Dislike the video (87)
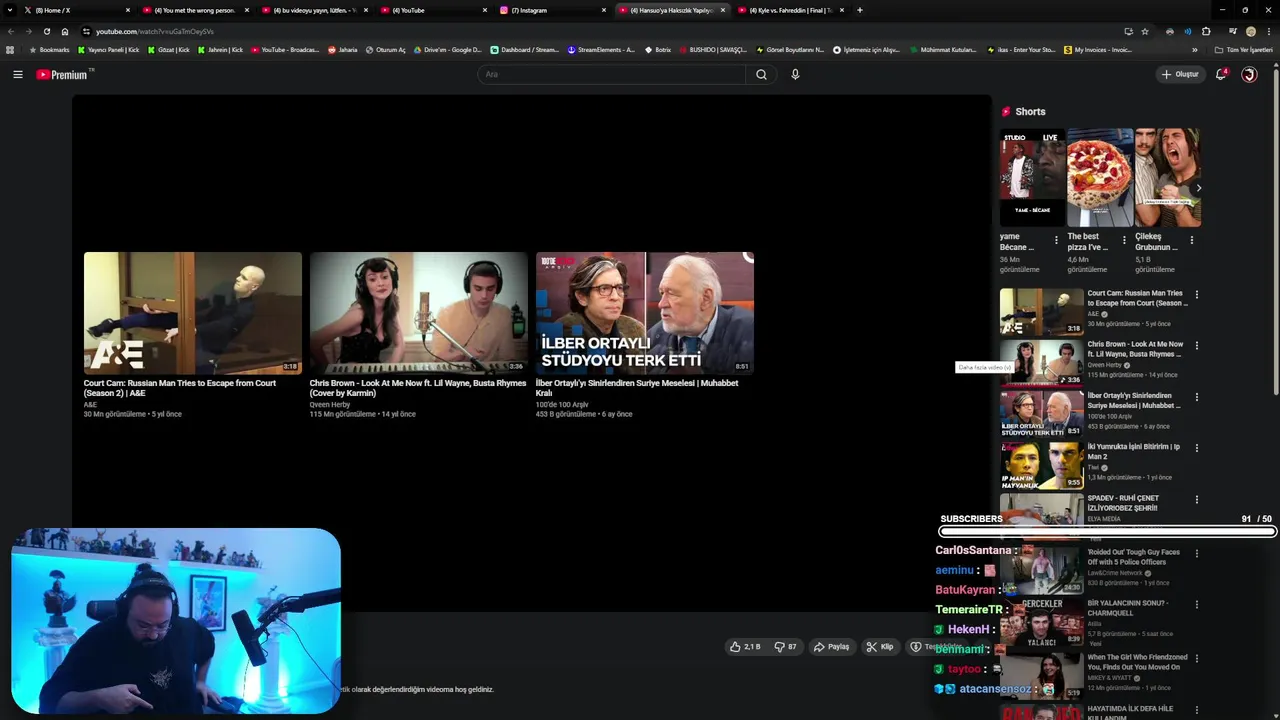The image size is (1280, 720). click(786, 647)
